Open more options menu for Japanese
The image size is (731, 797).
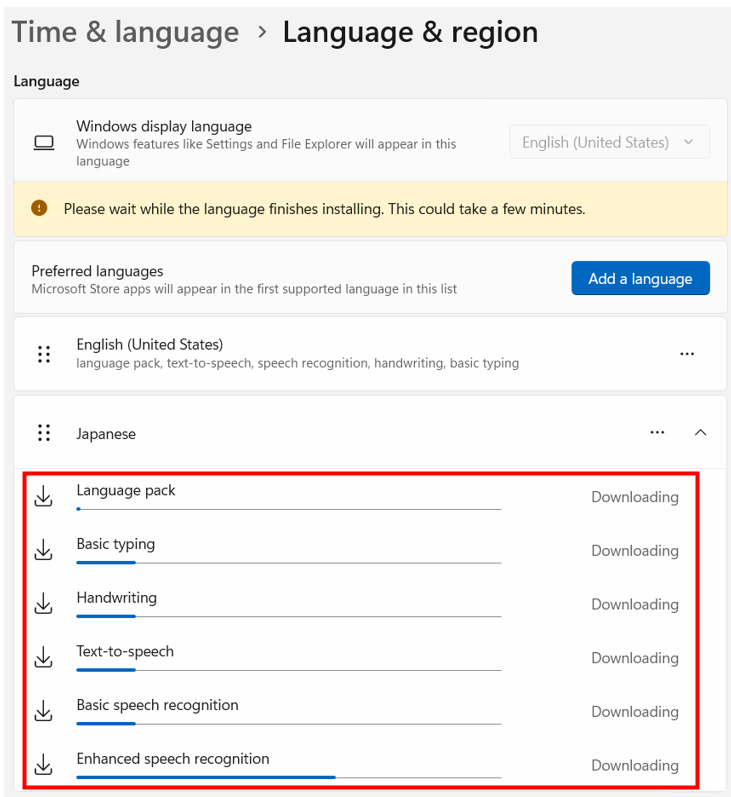[657, 433]
